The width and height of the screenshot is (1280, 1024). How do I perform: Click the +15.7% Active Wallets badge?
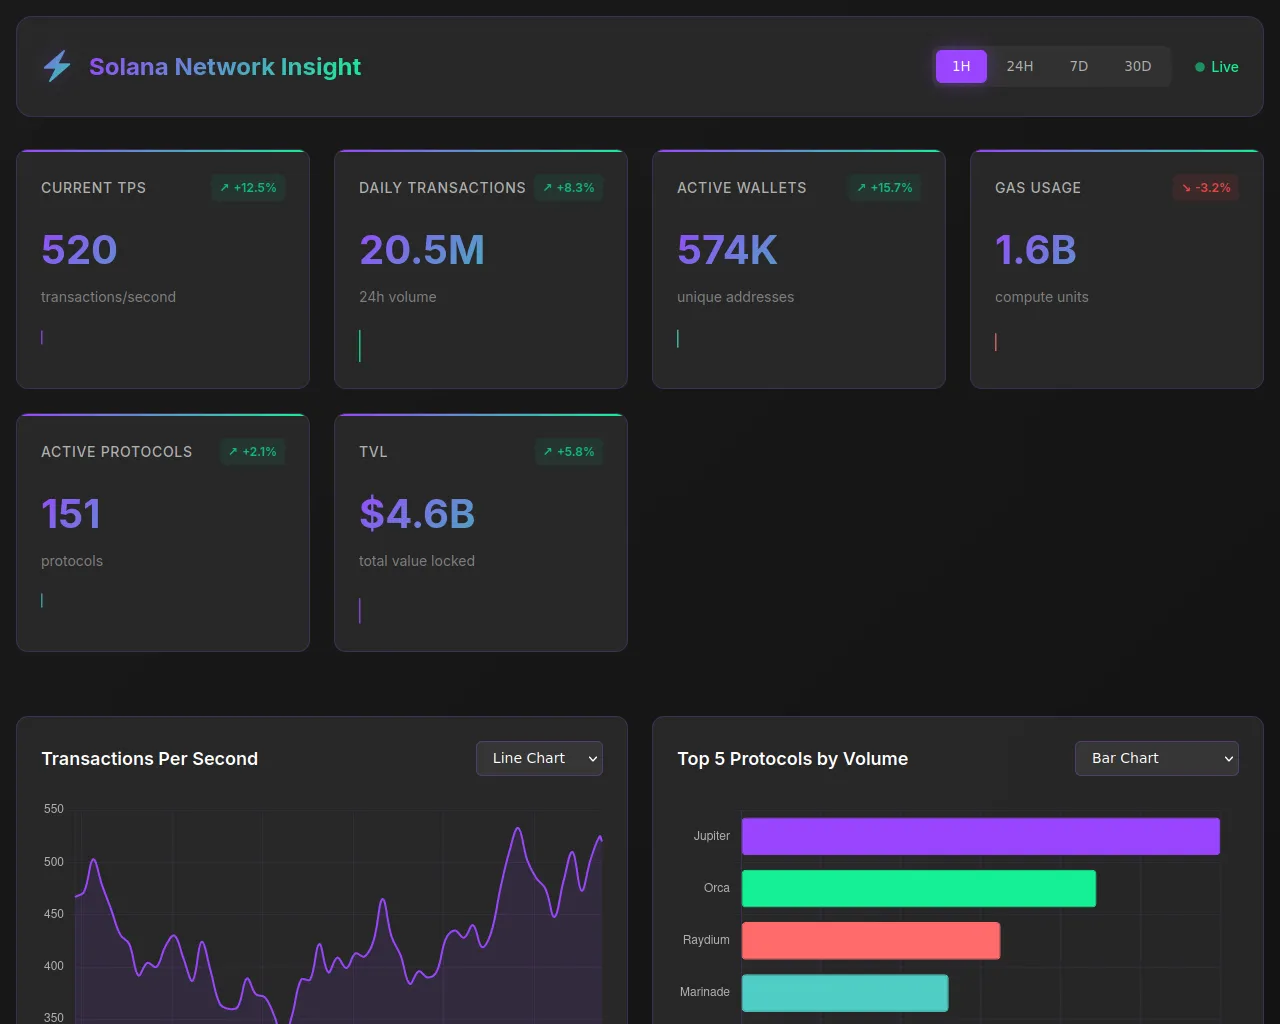pyautogui.click(x=884, y=187)
